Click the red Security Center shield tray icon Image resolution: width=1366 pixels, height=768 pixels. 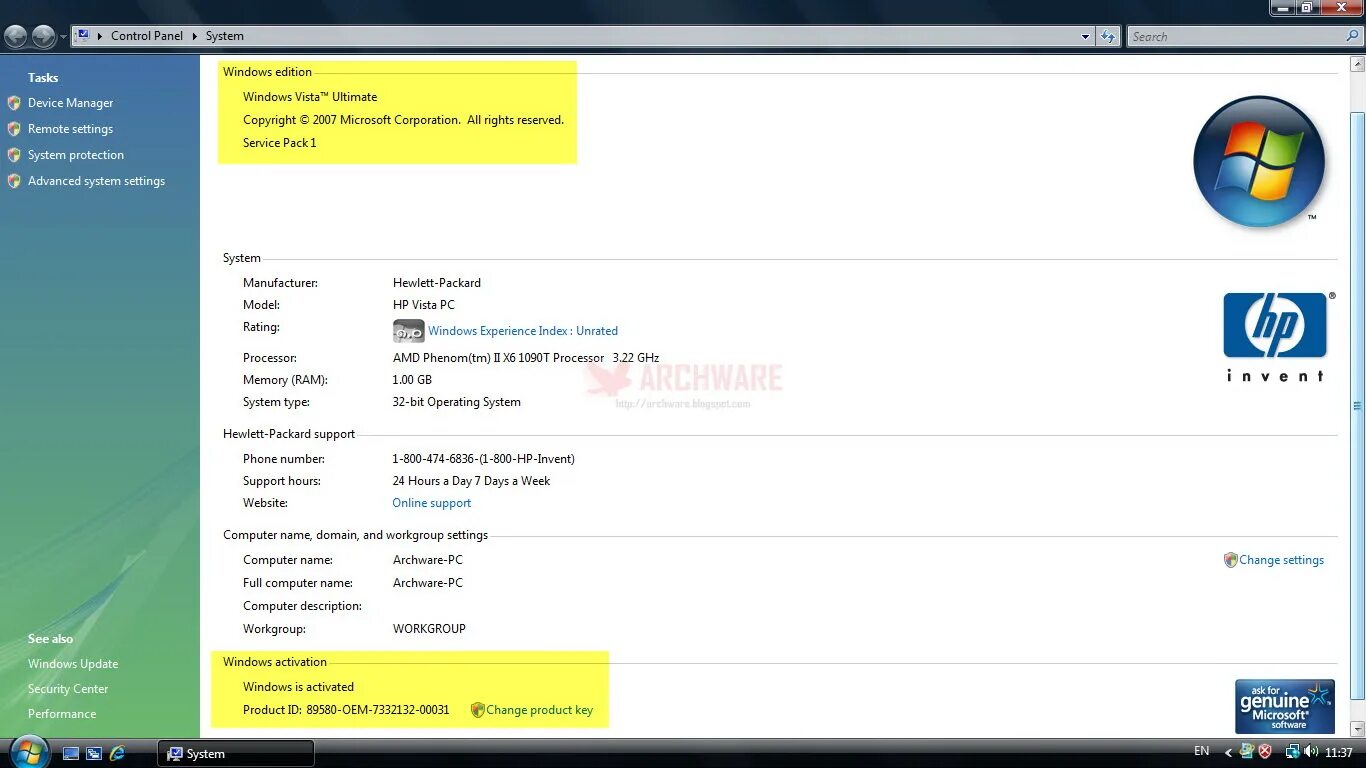pos(1265,751)
